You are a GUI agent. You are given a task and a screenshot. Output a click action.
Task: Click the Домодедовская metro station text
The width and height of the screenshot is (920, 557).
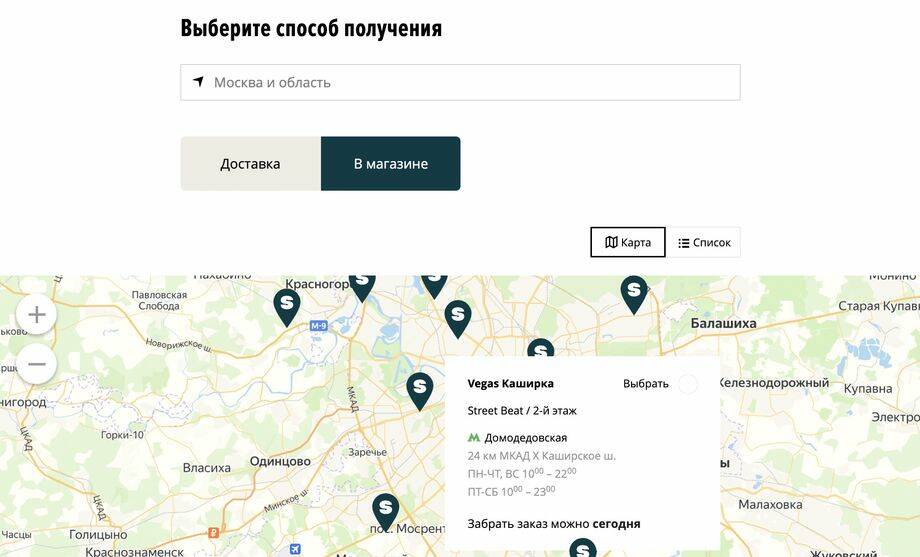click(x=526, y=438)
